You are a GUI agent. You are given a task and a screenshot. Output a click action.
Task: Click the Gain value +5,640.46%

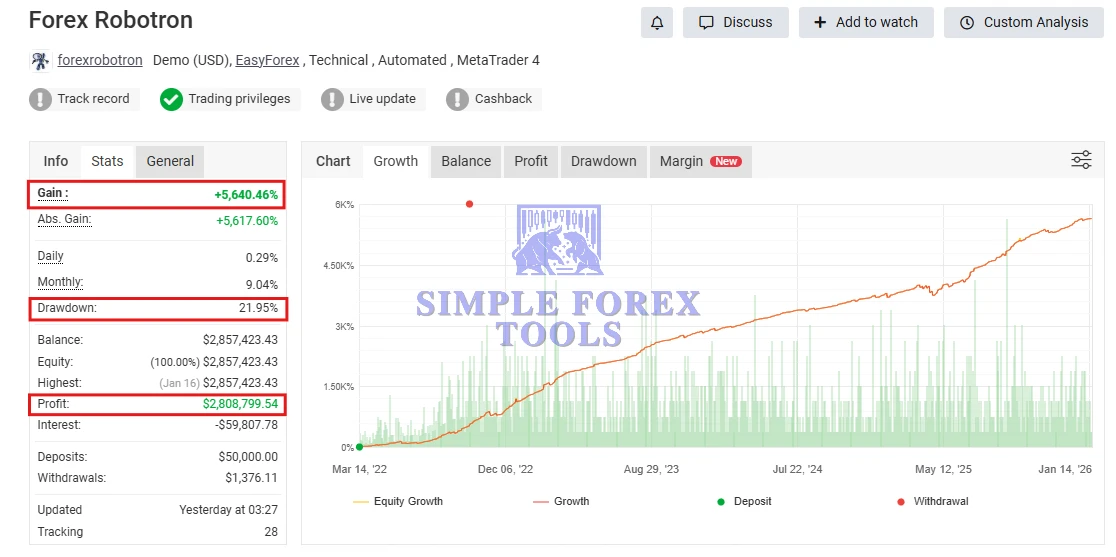pos(246,195)
